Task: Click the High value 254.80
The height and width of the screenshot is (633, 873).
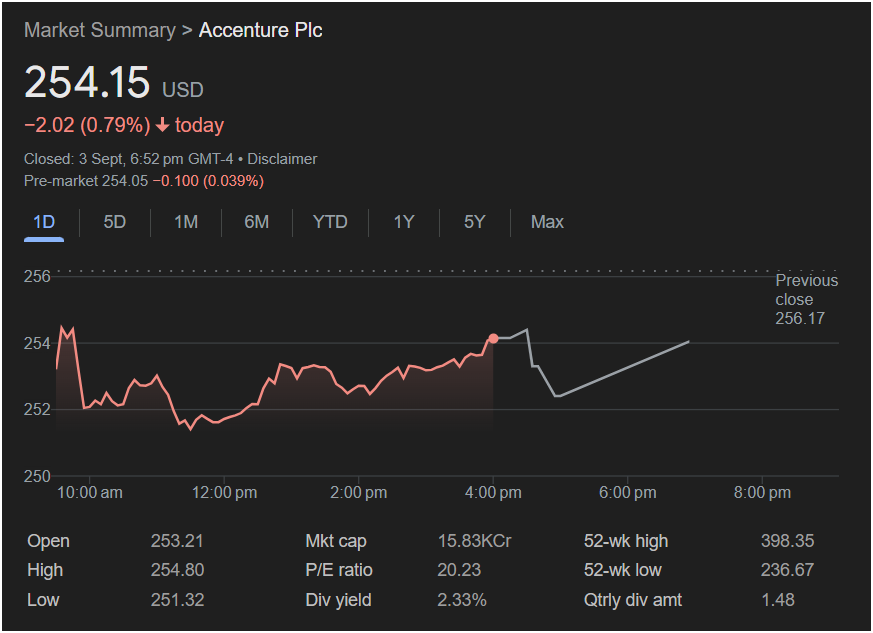Action: click(177, 570)
